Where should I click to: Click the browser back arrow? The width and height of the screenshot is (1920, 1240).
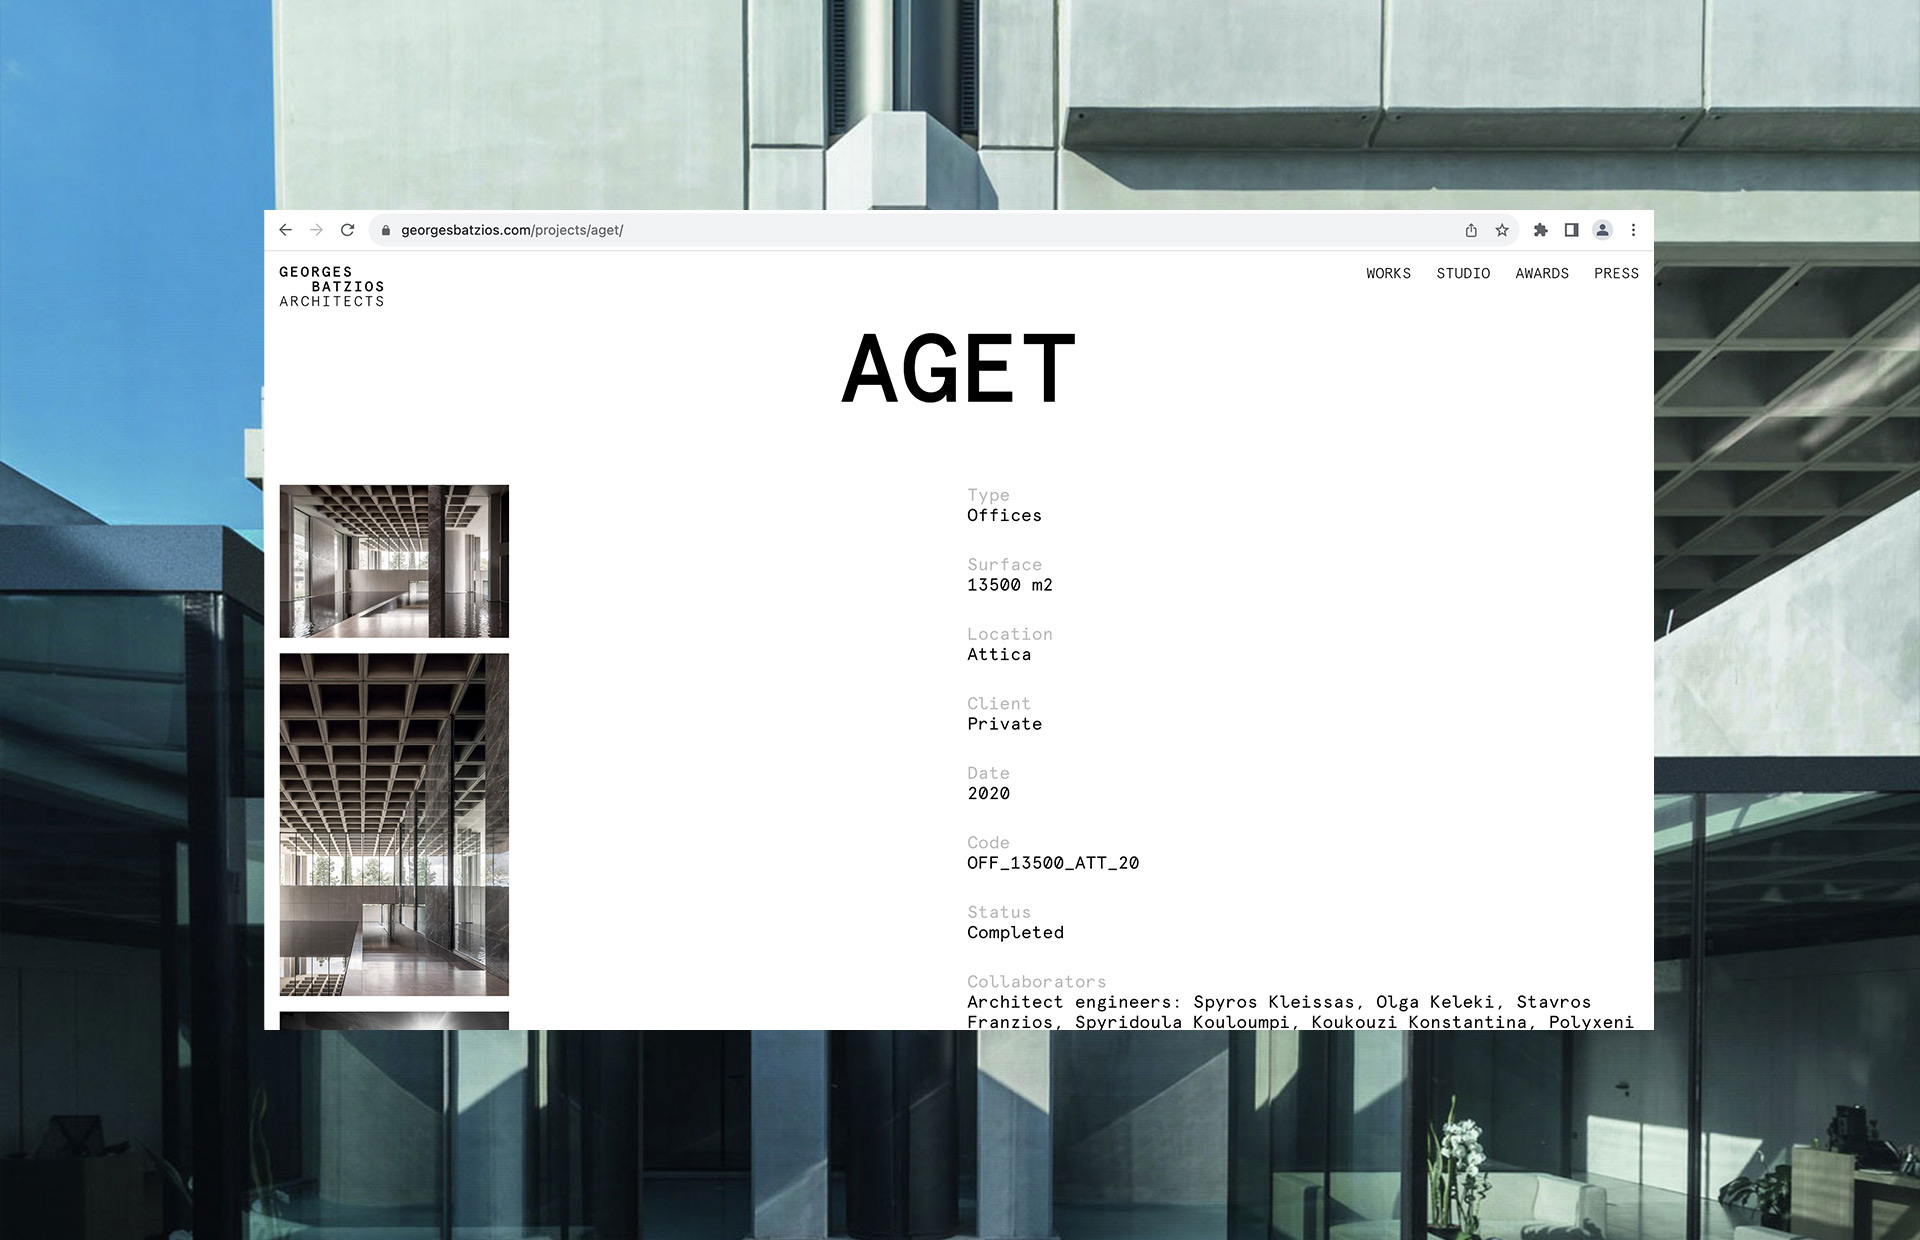pyautogui.click(x=285, y=230)
